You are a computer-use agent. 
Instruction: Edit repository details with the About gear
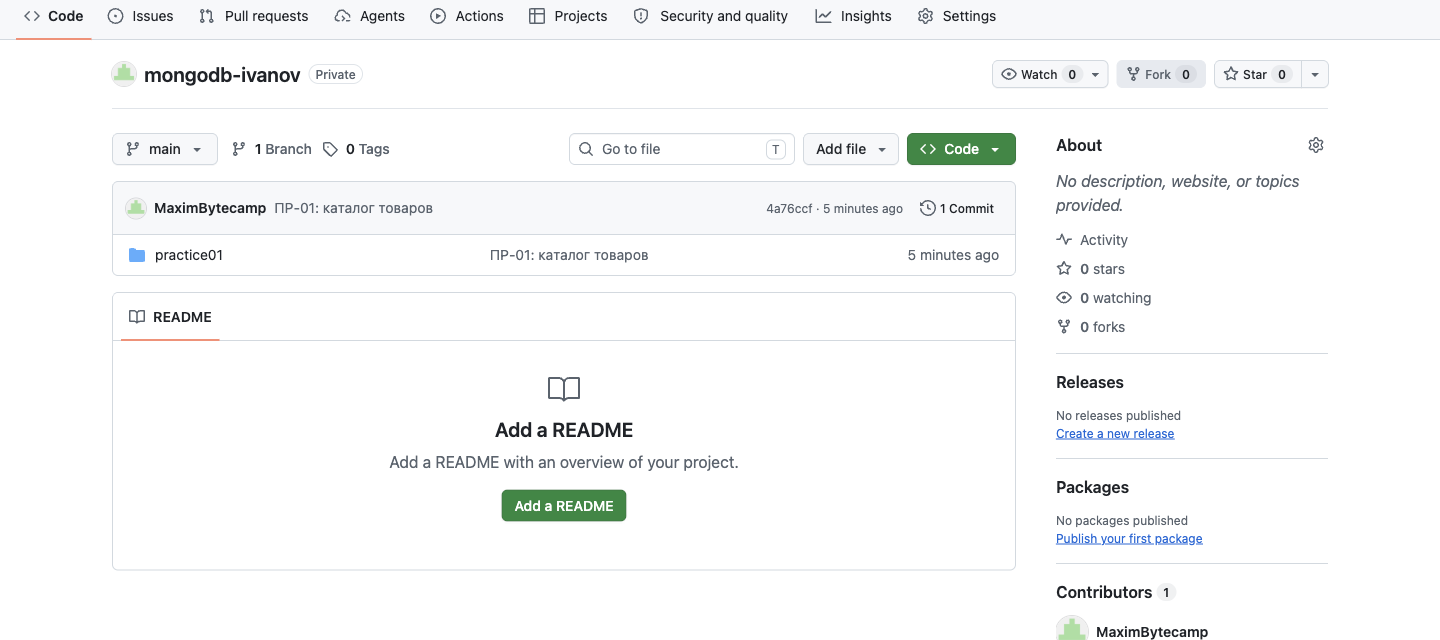pos(1316,145)
